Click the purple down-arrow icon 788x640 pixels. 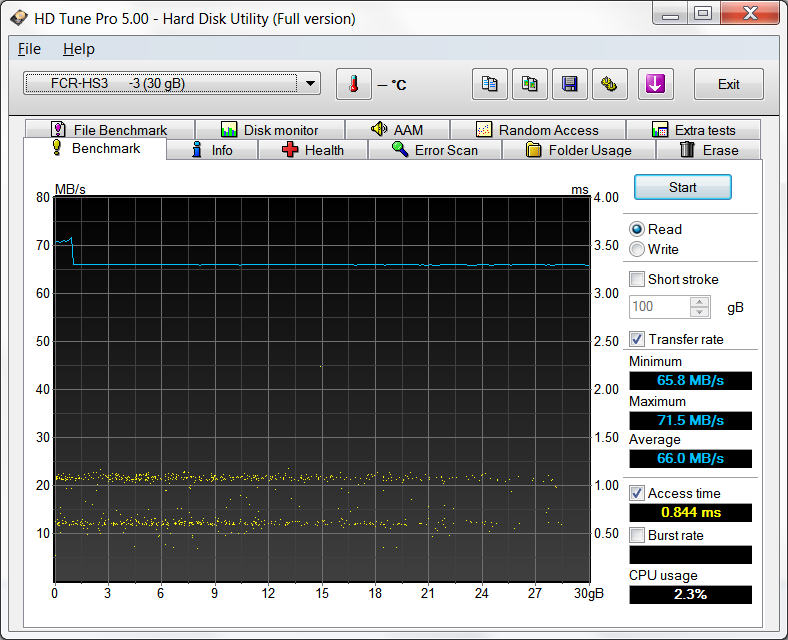point(655,84)
